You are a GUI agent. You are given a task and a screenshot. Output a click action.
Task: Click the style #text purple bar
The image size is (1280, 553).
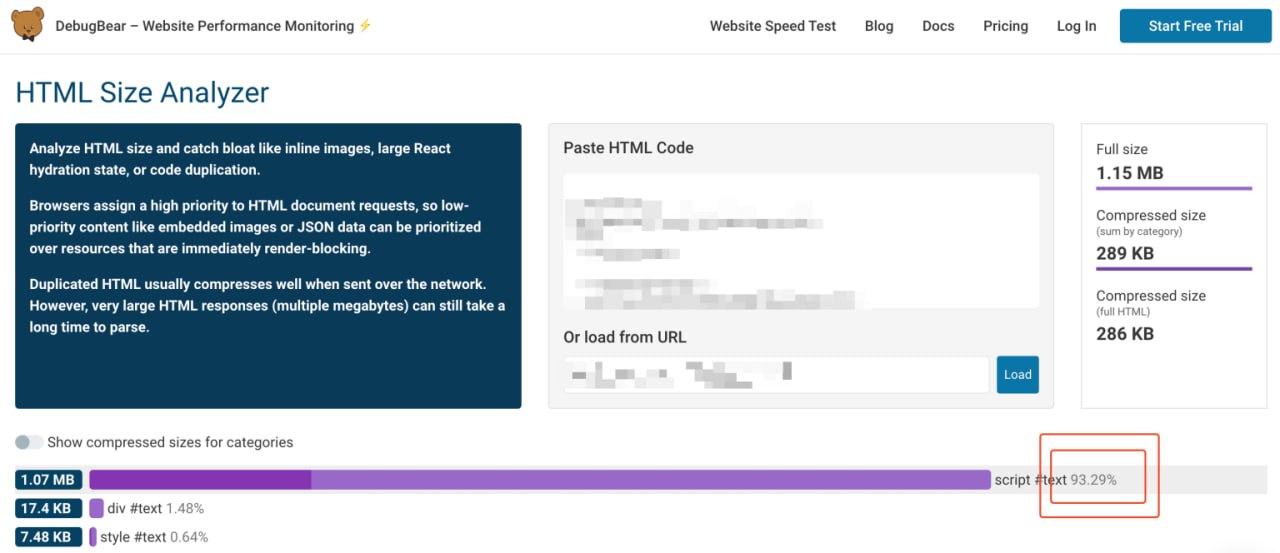[93, 537]
